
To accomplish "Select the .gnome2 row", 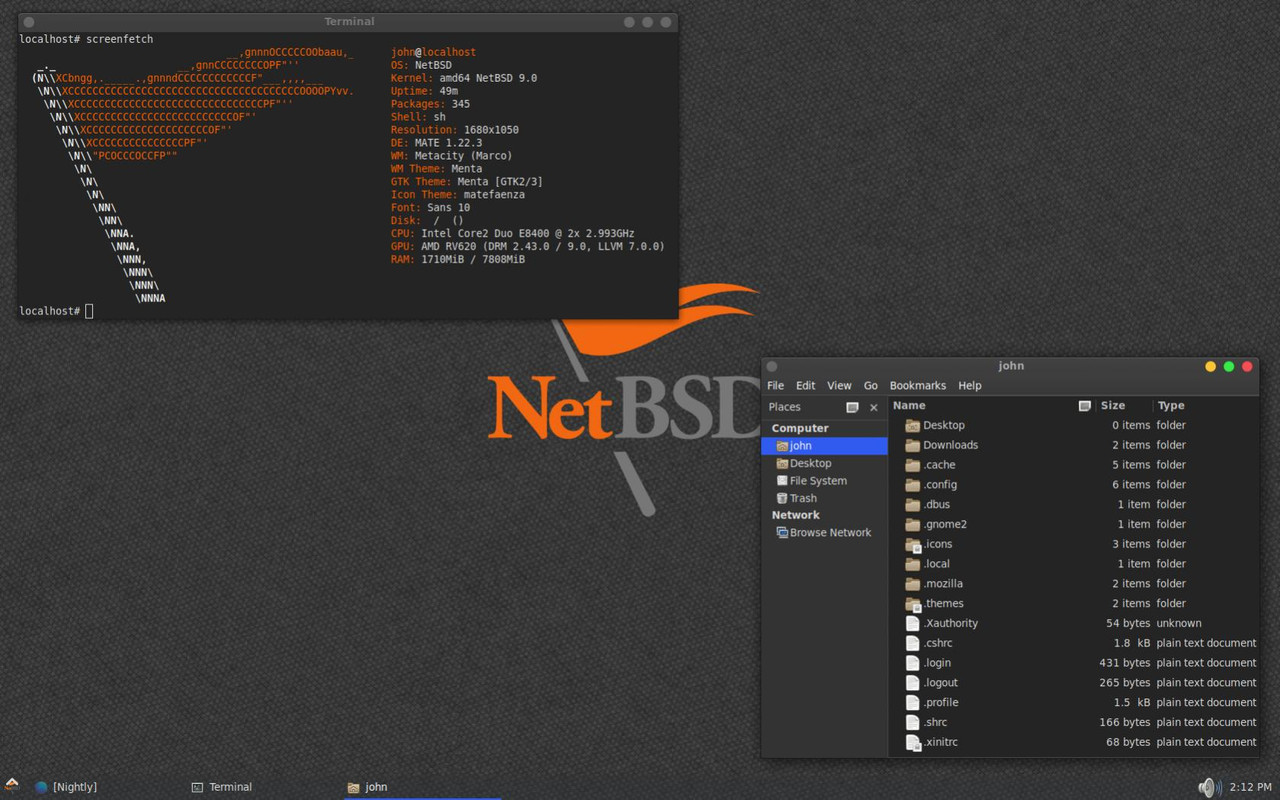I will click(1073, 524).
